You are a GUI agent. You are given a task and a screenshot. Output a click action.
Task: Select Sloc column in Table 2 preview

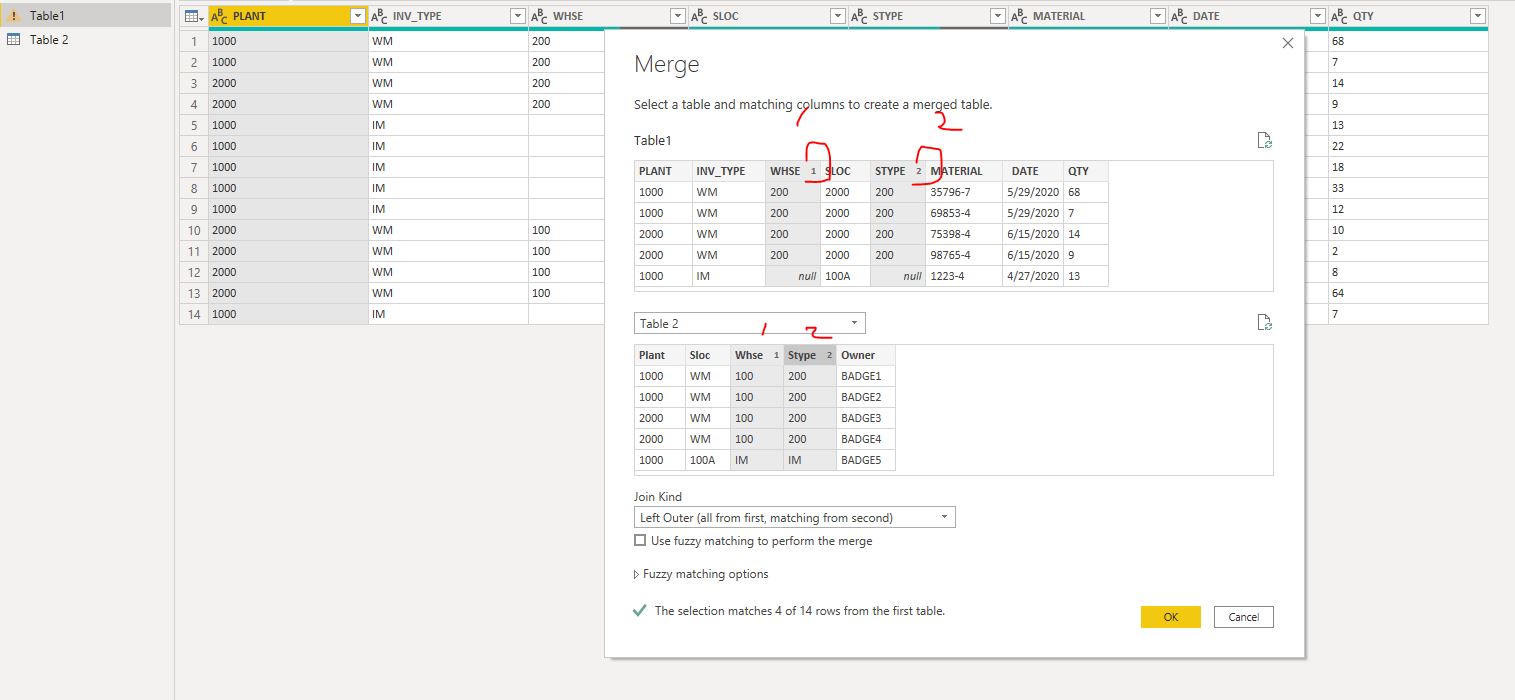tap(708, 355)
